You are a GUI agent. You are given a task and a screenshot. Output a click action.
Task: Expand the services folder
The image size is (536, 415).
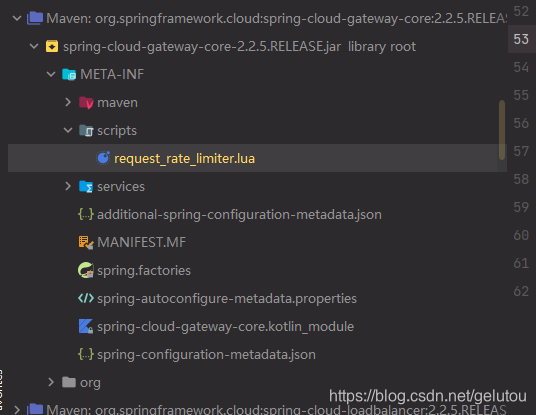[68, 186]
